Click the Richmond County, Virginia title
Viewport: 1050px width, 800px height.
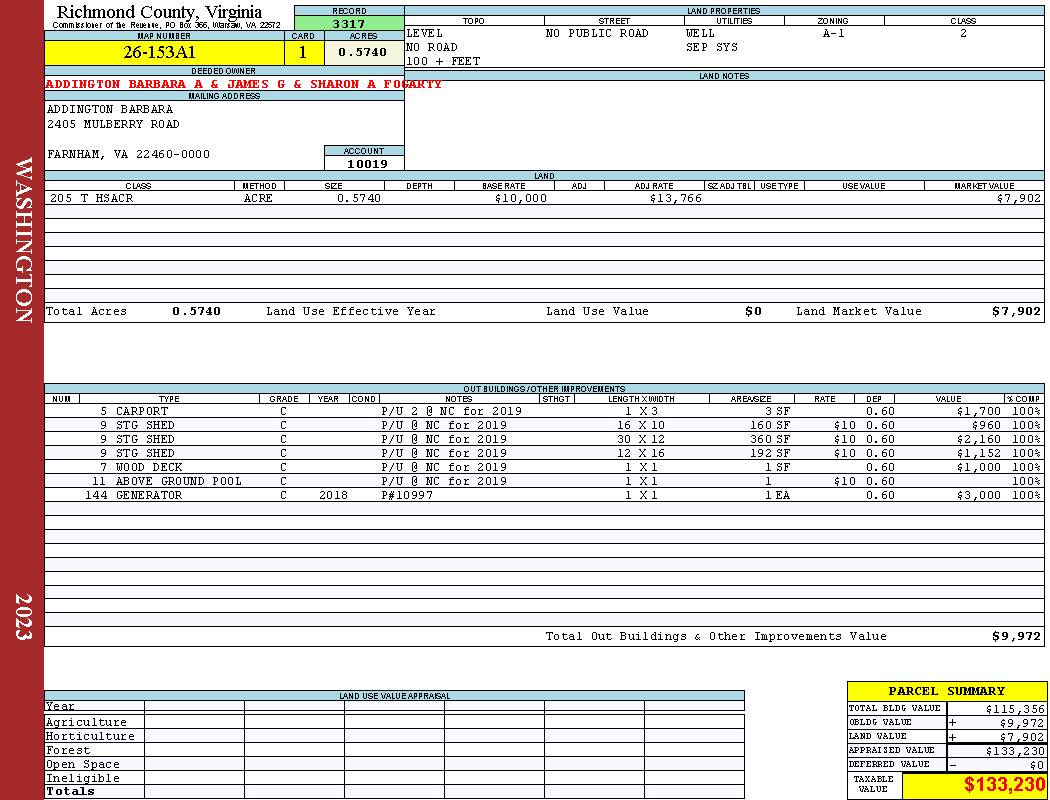tap(159, 12)
